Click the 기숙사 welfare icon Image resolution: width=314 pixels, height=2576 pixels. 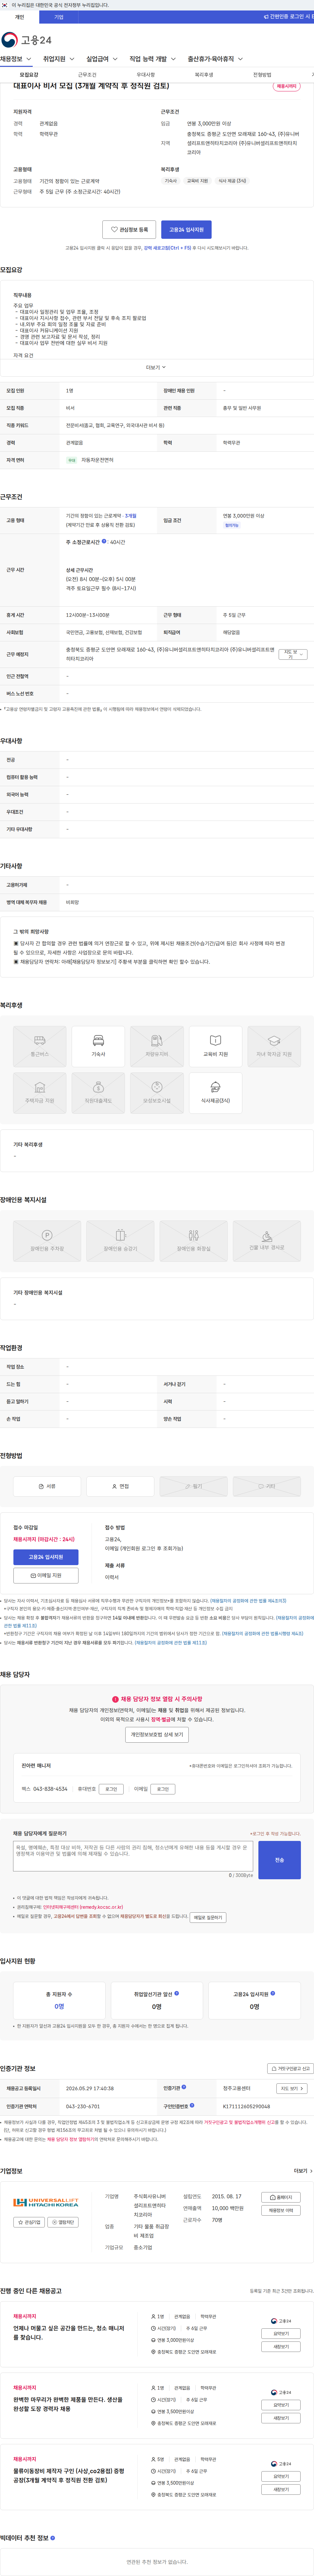98,1046
